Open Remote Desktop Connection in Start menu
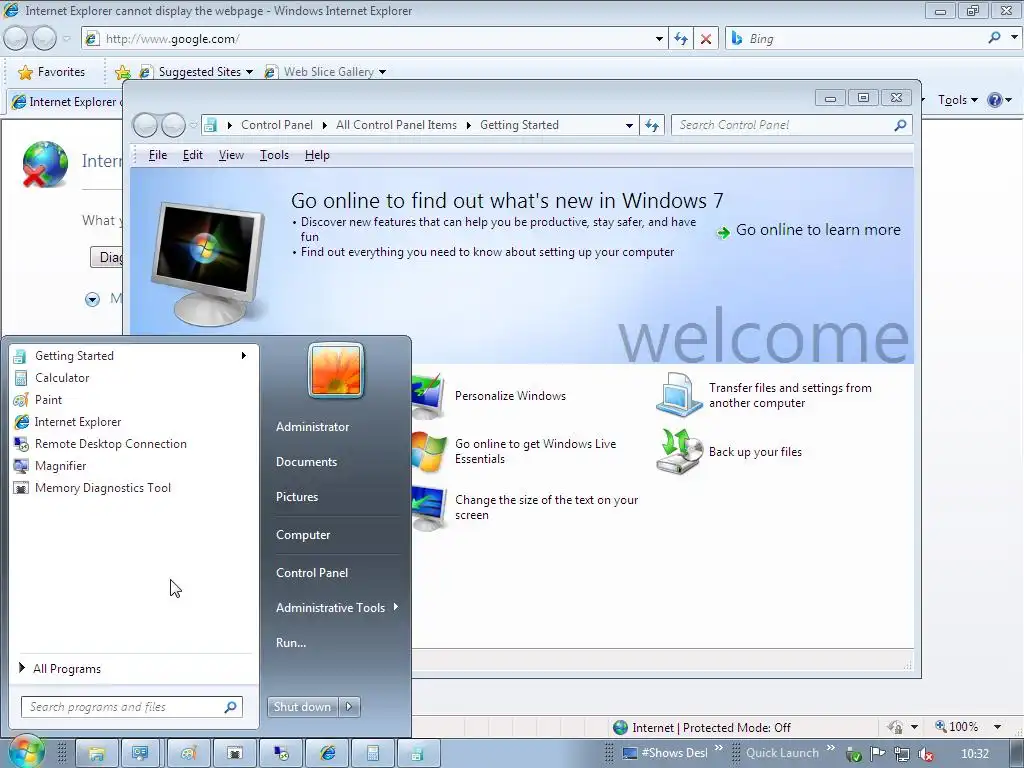This screenshot has width=1024, height=768. pos(135,443)
